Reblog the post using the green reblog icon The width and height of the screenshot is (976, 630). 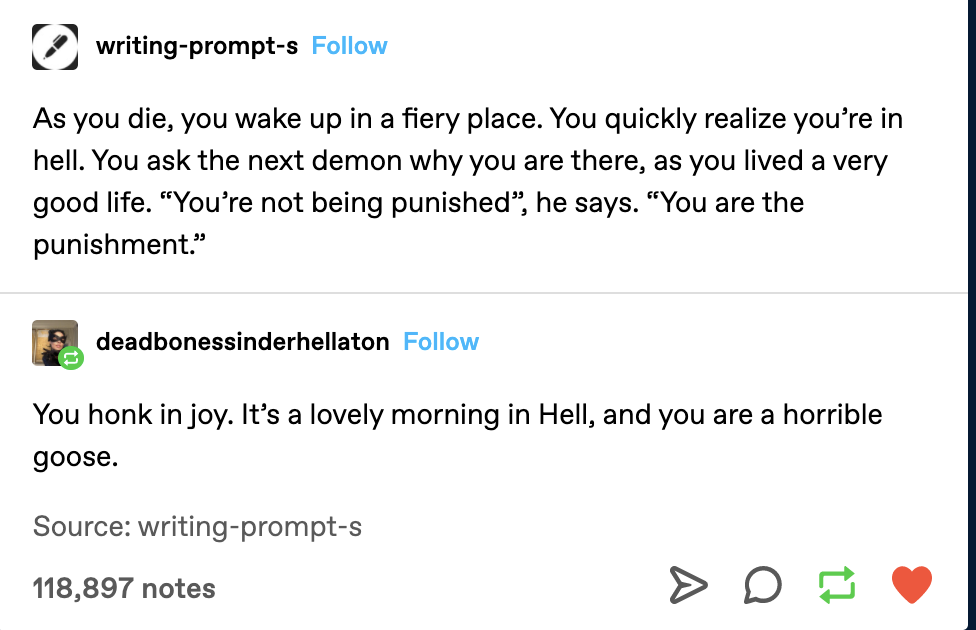coord(837,586)
